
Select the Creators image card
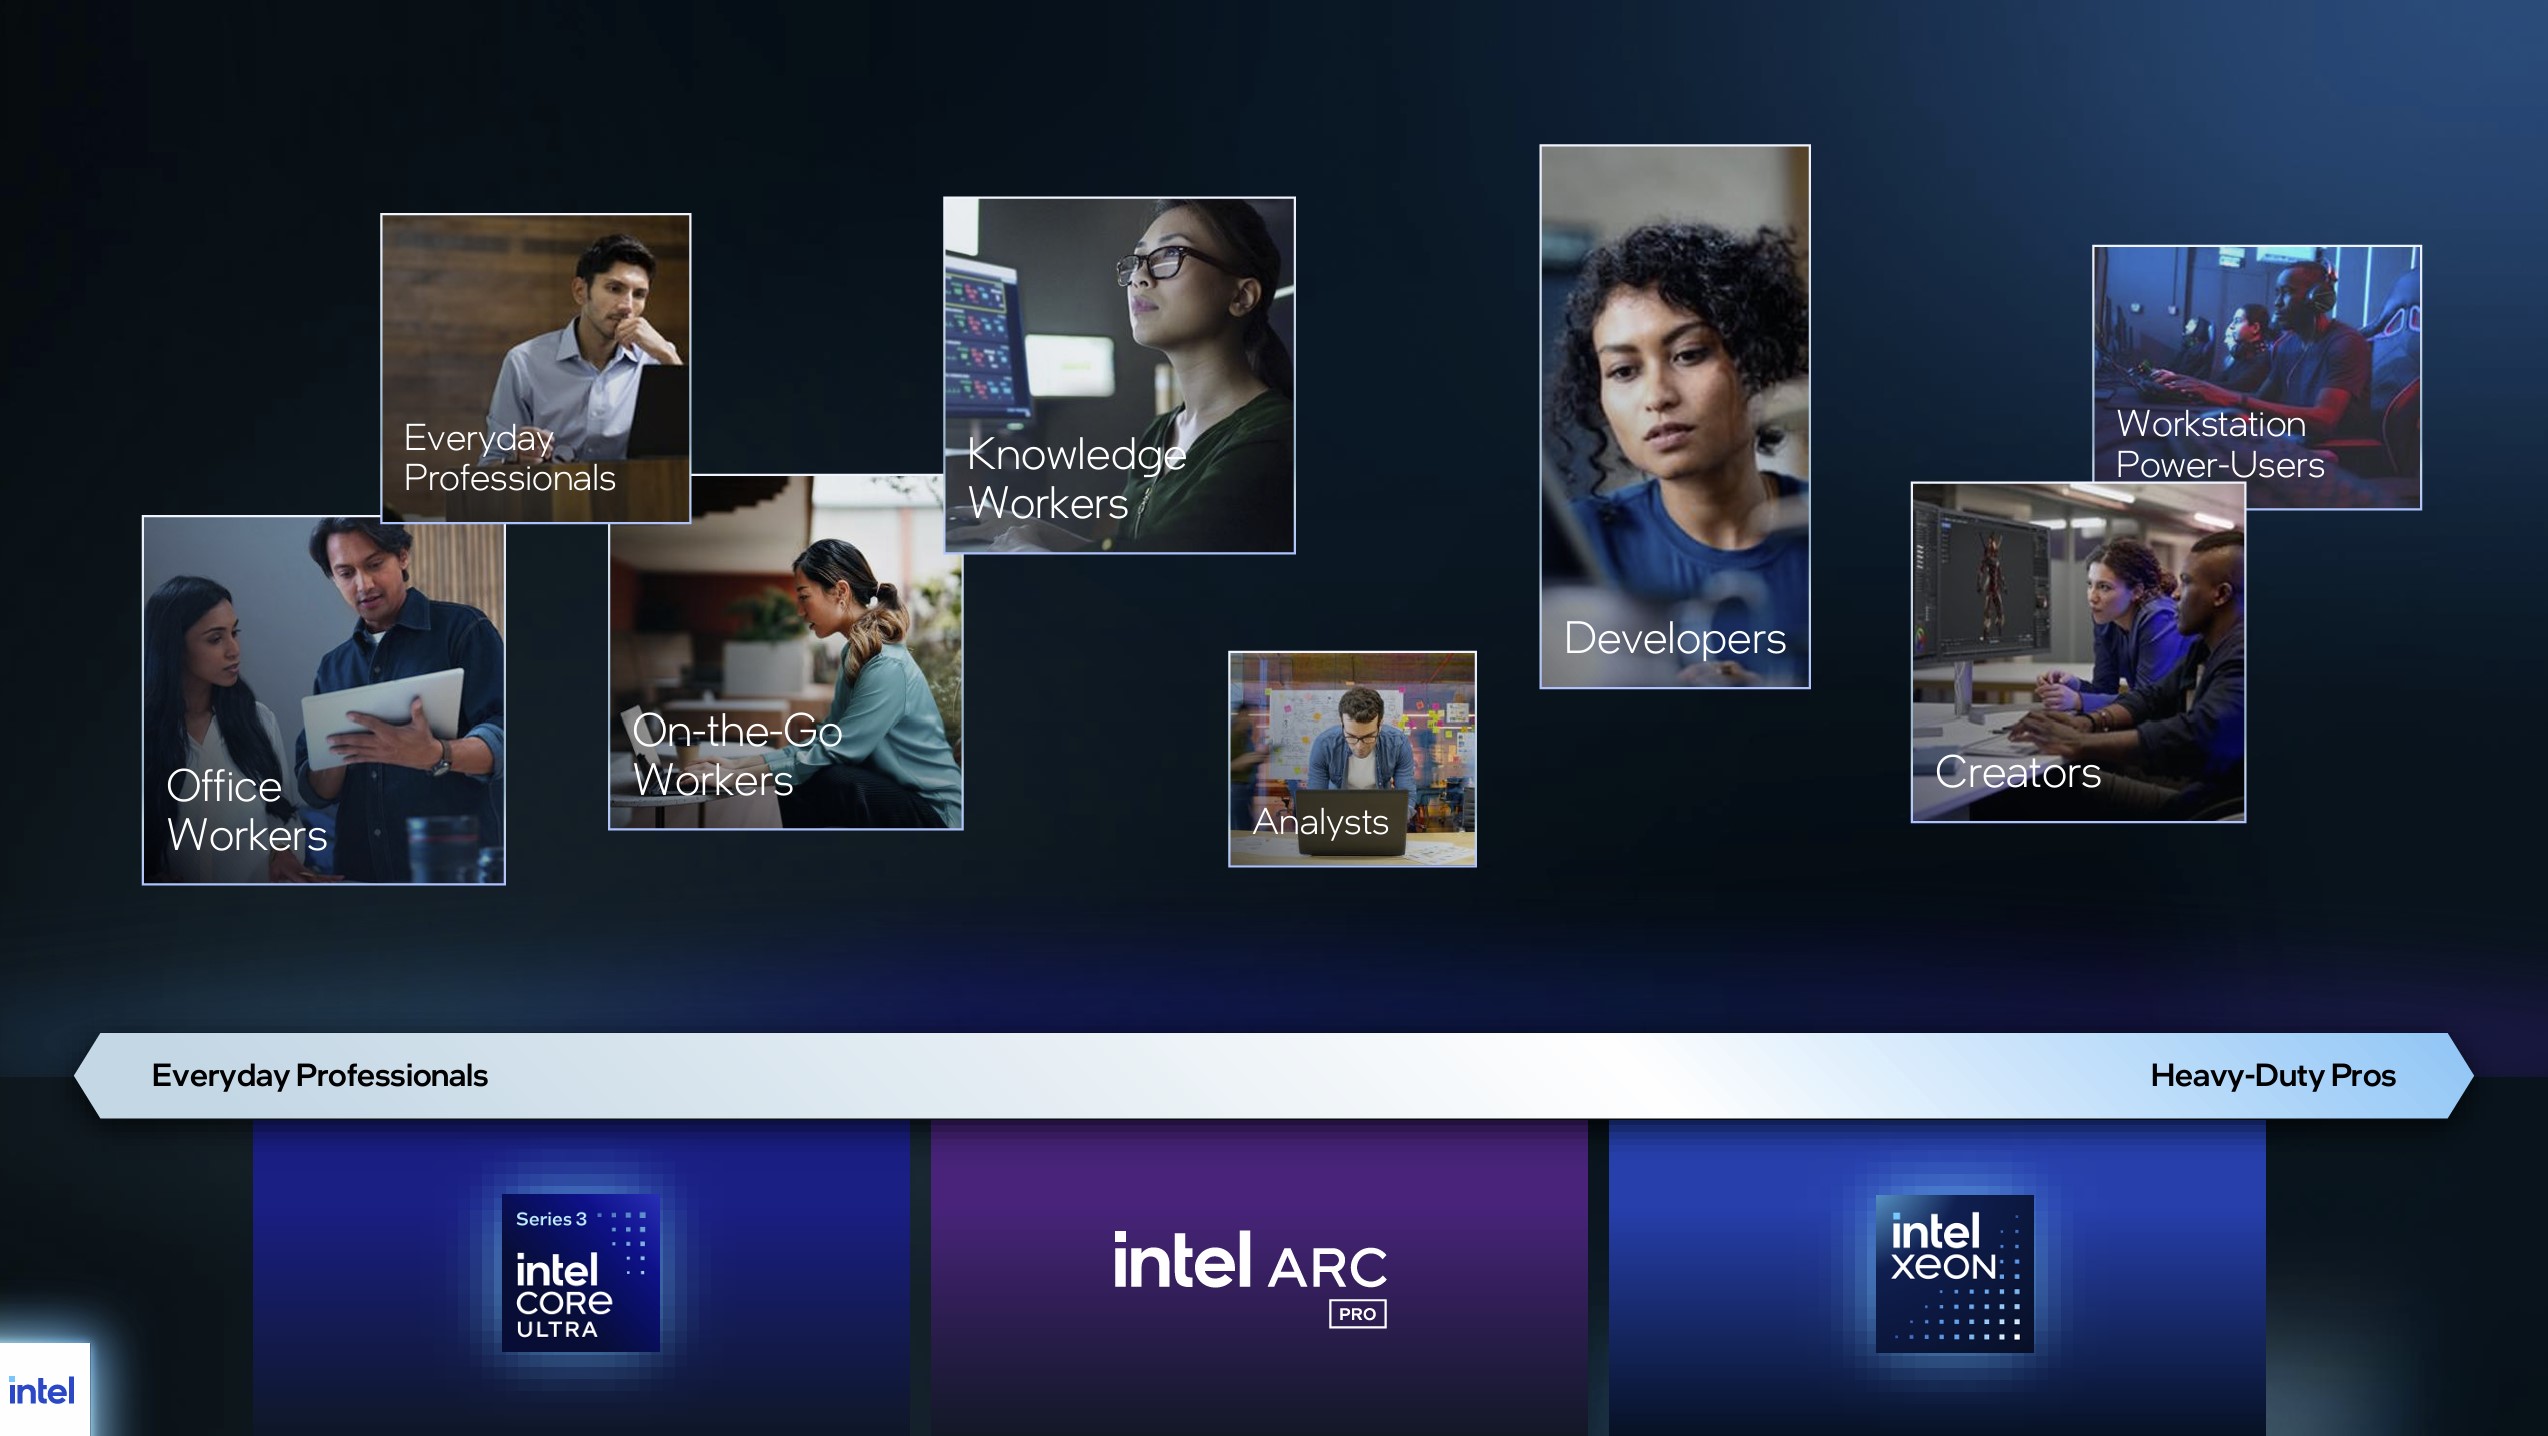point(2077,652)
